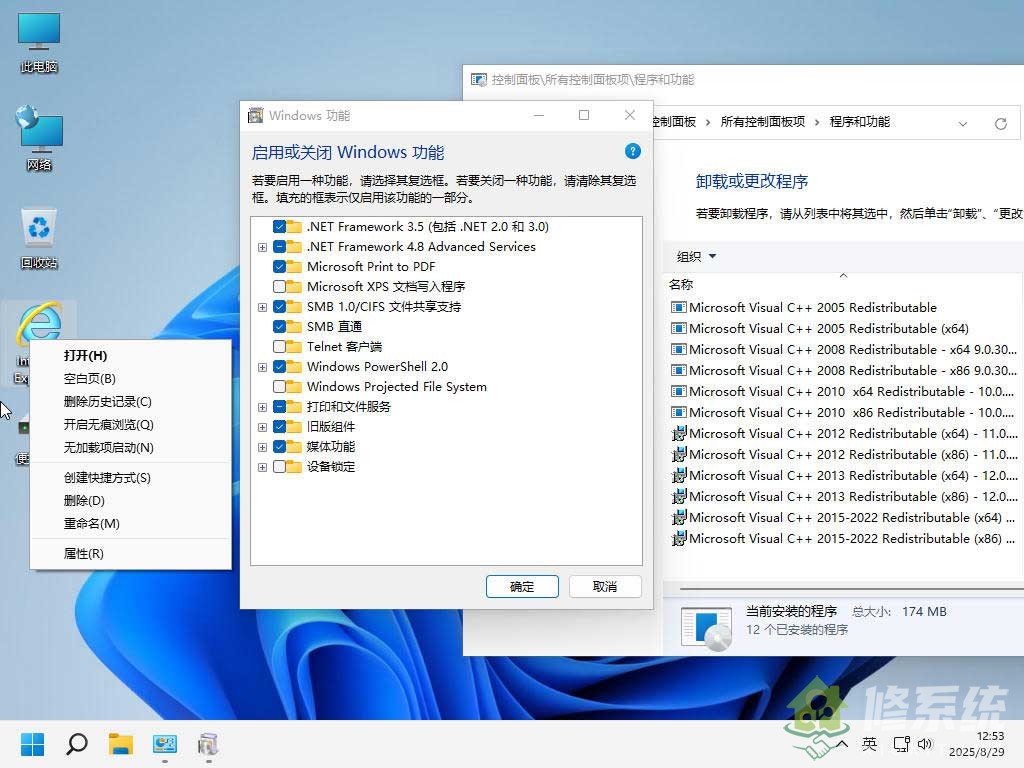Check the 设备锁定 checkbox
The image size is (1024, 768).
coord(280,467)
